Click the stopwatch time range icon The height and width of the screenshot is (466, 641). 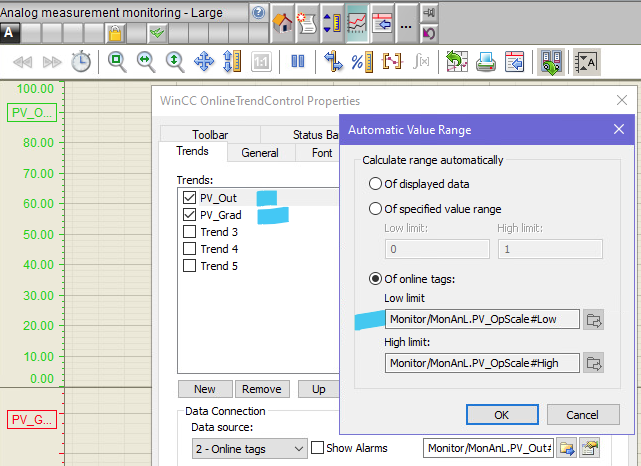81,62
